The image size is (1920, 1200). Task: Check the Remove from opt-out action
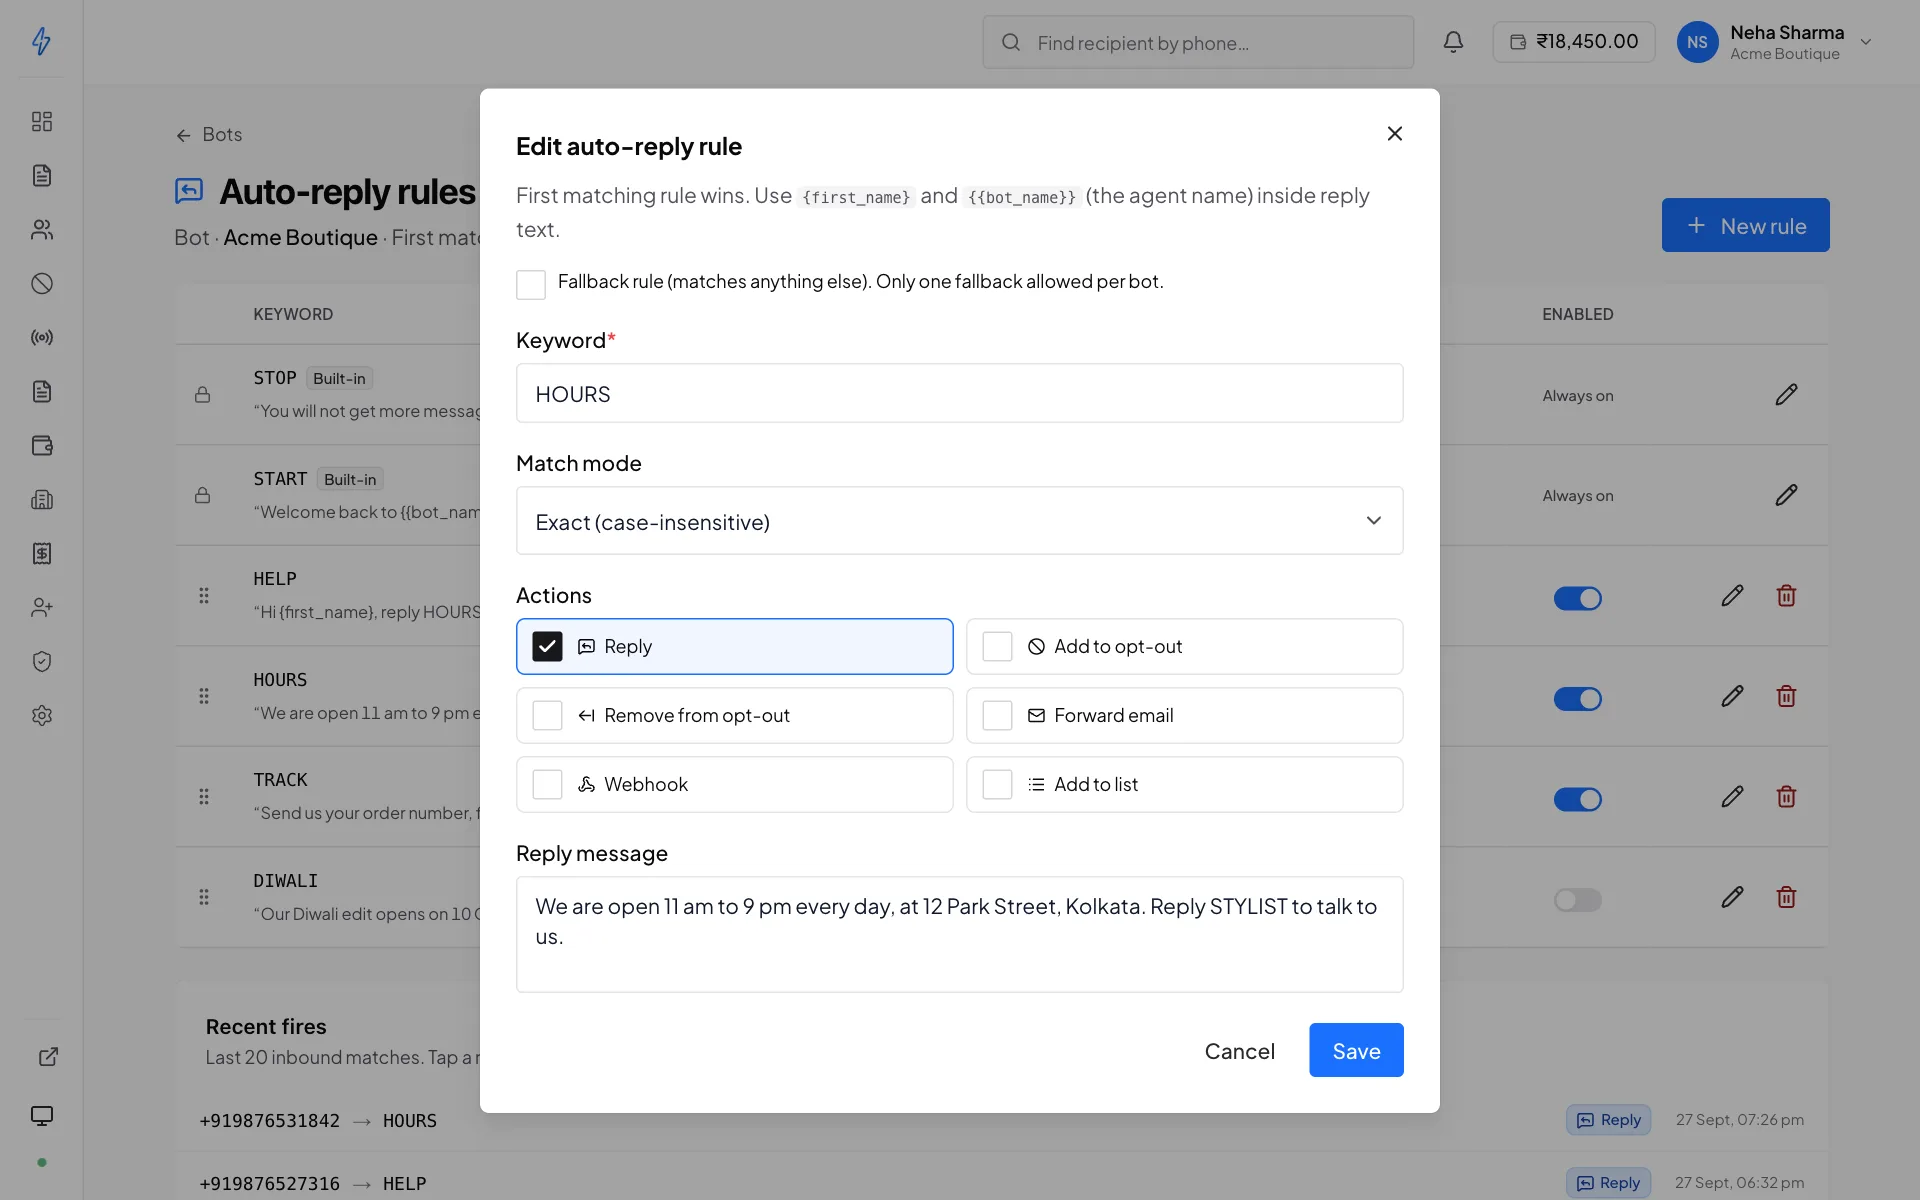point(547,715)
